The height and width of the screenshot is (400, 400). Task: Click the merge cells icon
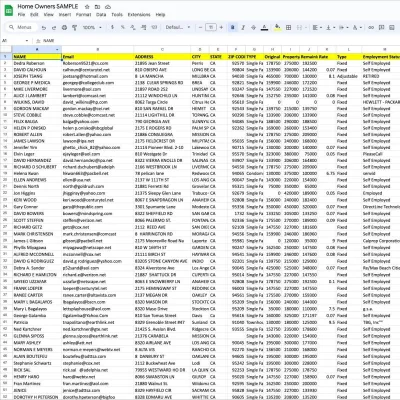coord(299,27)
